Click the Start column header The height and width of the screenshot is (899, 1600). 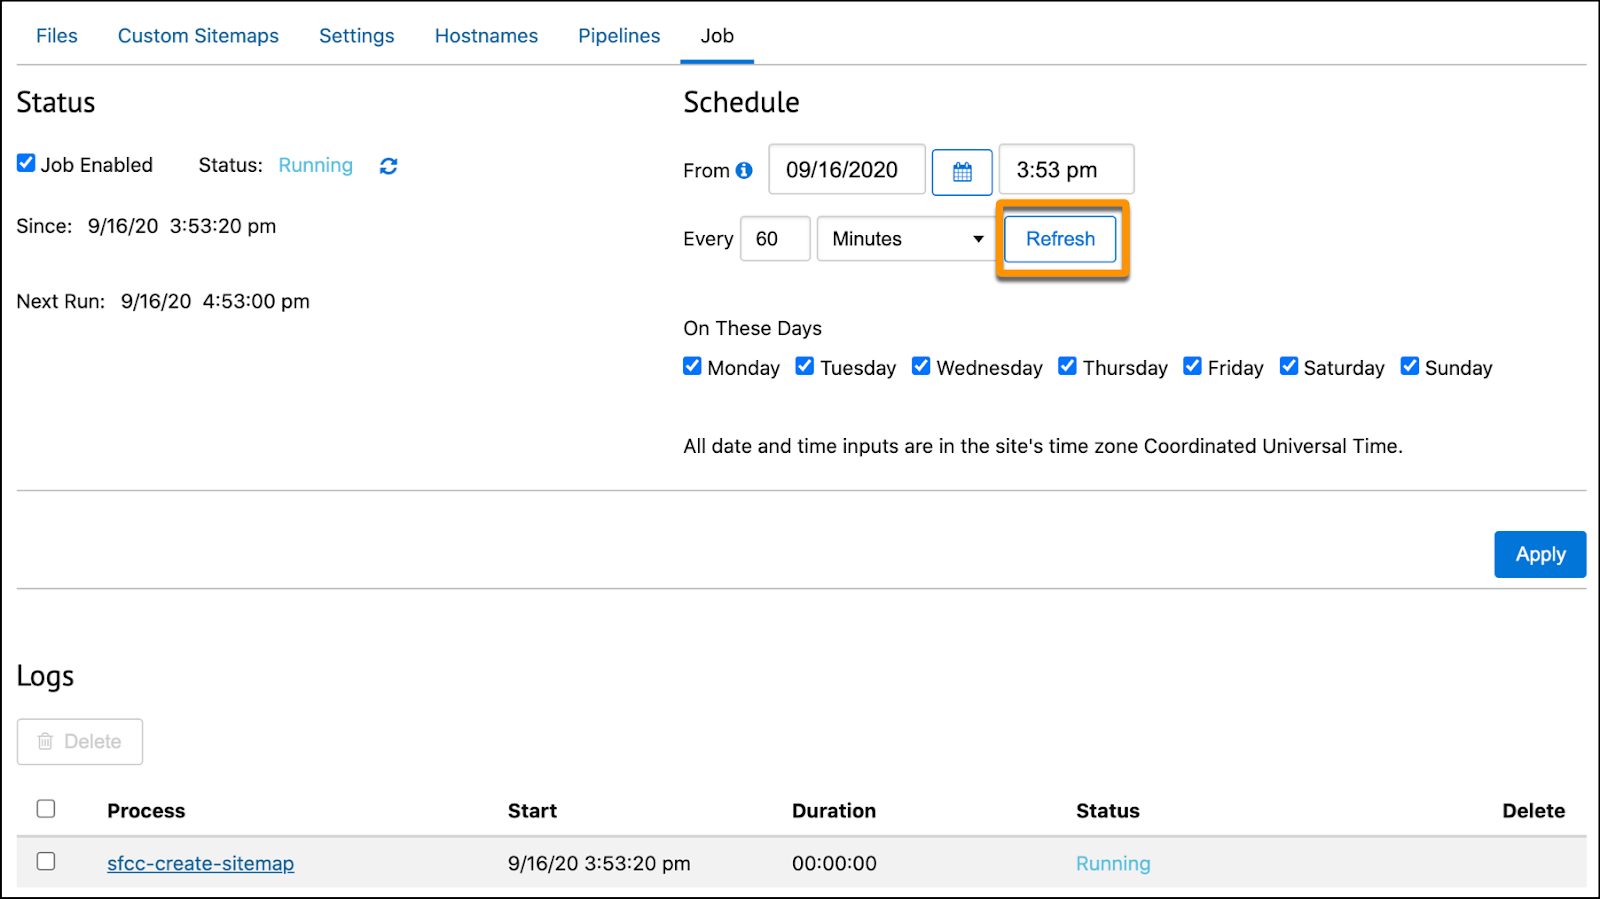(x=532, y=811)
